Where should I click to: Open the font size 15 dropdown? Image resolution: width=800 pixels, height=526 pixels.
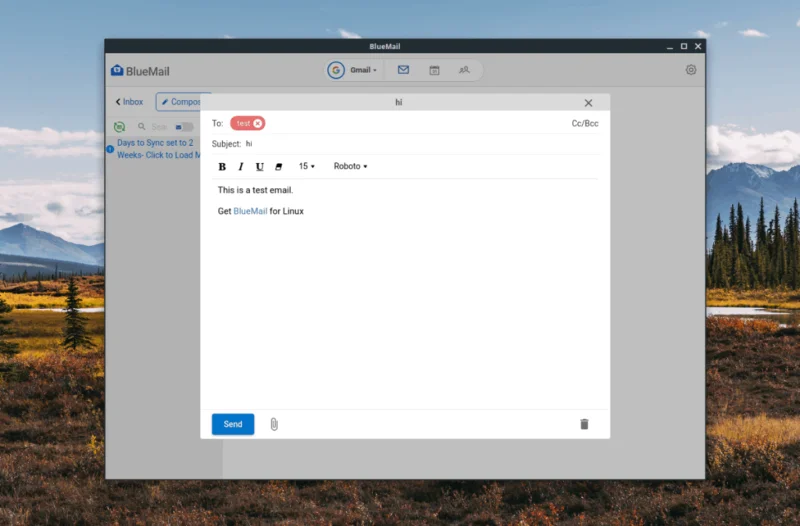click(307, 166)
